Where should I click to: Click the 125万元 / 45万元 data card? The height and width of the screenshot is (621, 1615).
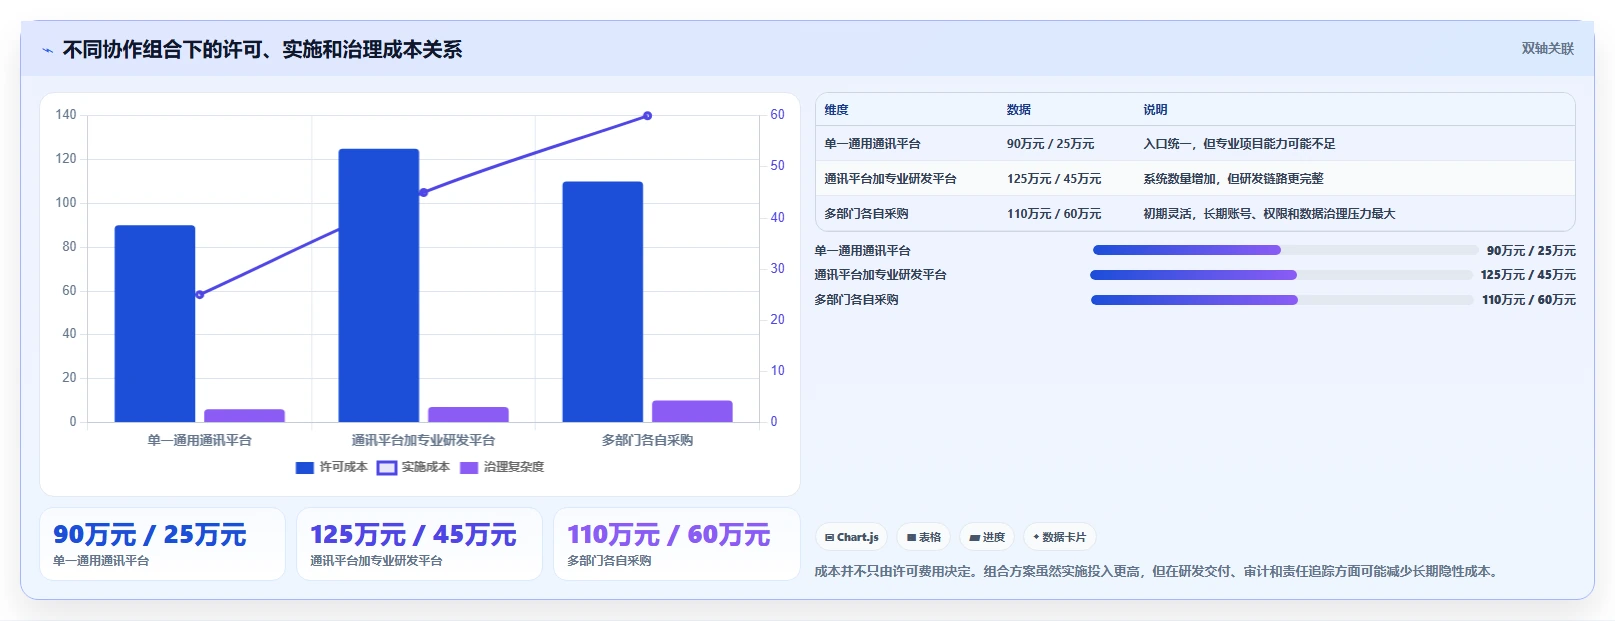[419, 544]
